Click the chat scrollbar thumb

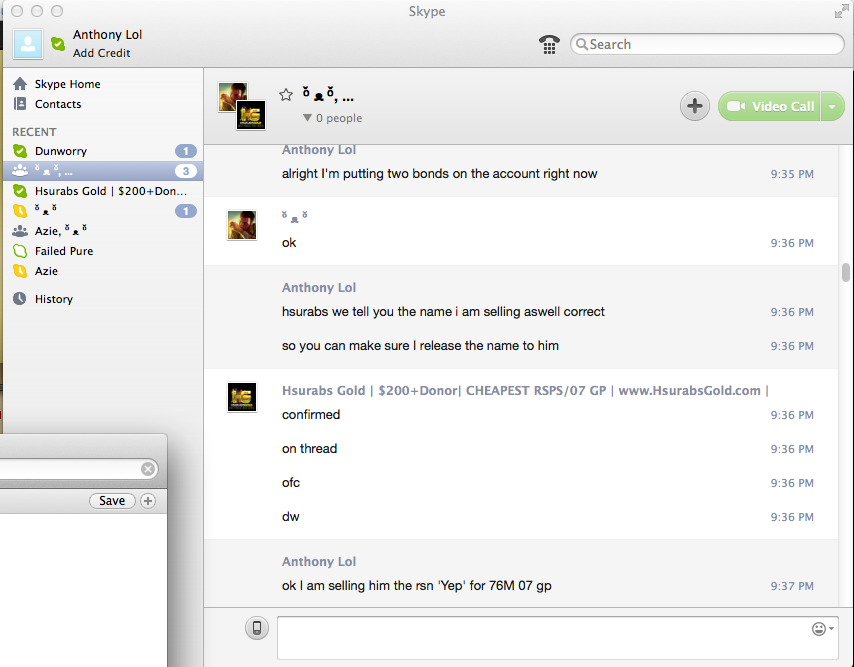(845, 273)
